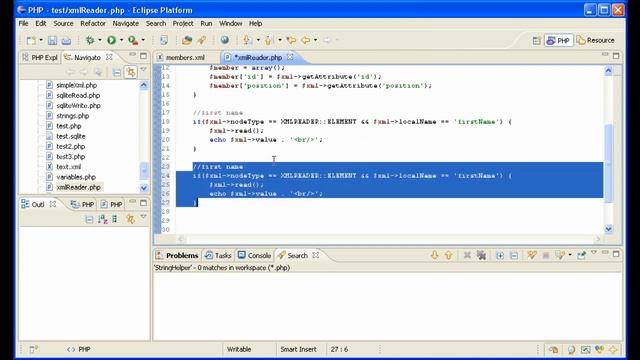The image size is (640, 360).
Task: Click the 'Writable' status bar entry
Action: click(x=239, y=349)
